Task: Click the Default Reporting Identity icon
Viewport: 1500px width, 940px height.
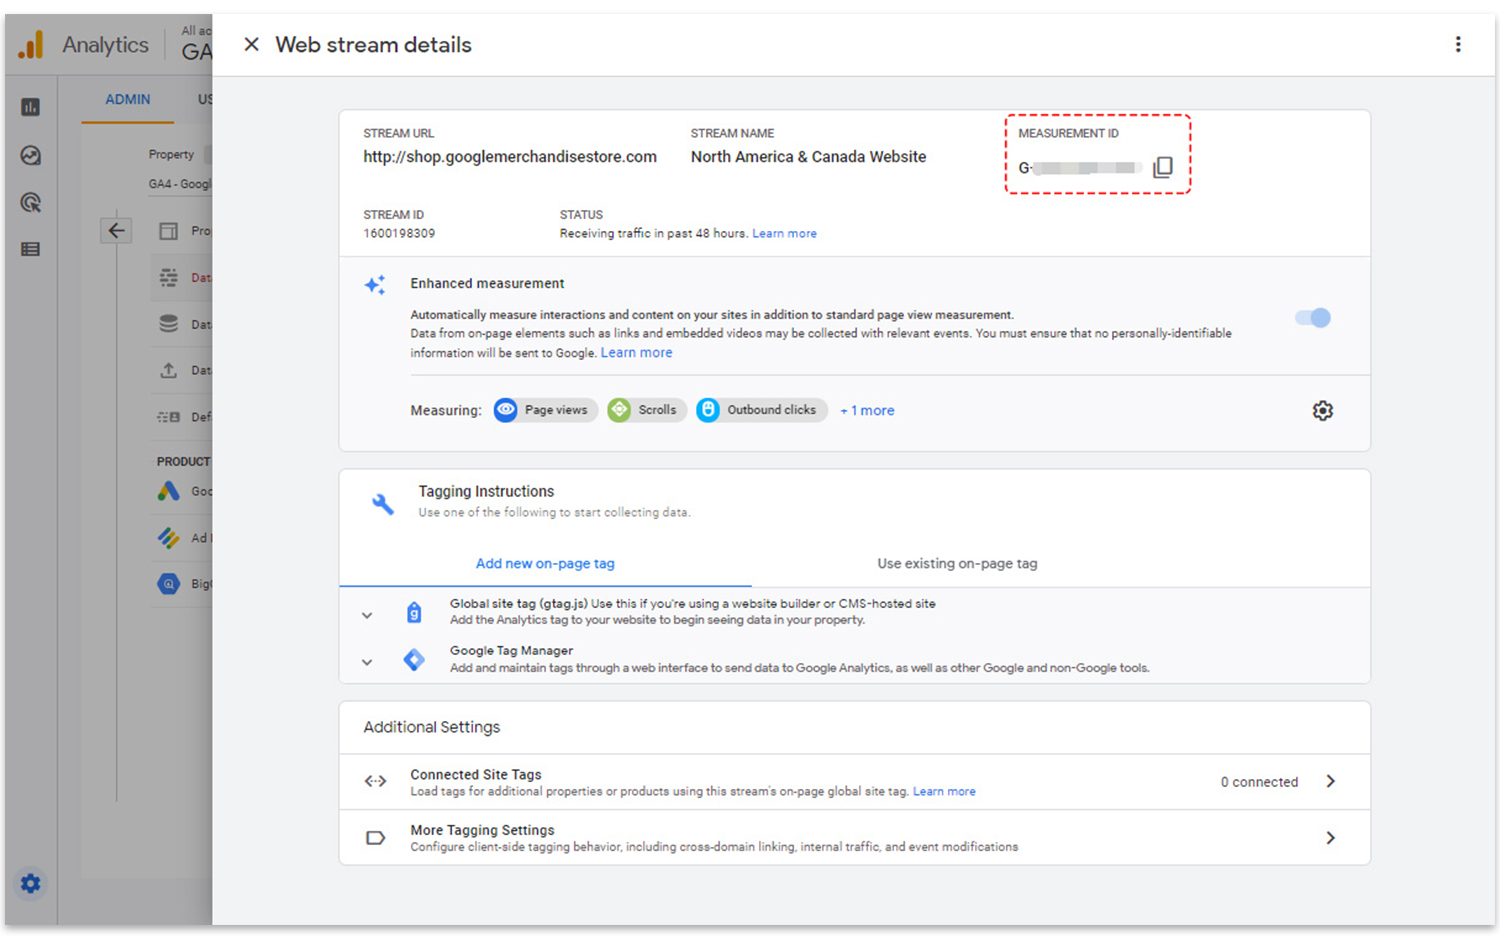Action: [169, 417]
